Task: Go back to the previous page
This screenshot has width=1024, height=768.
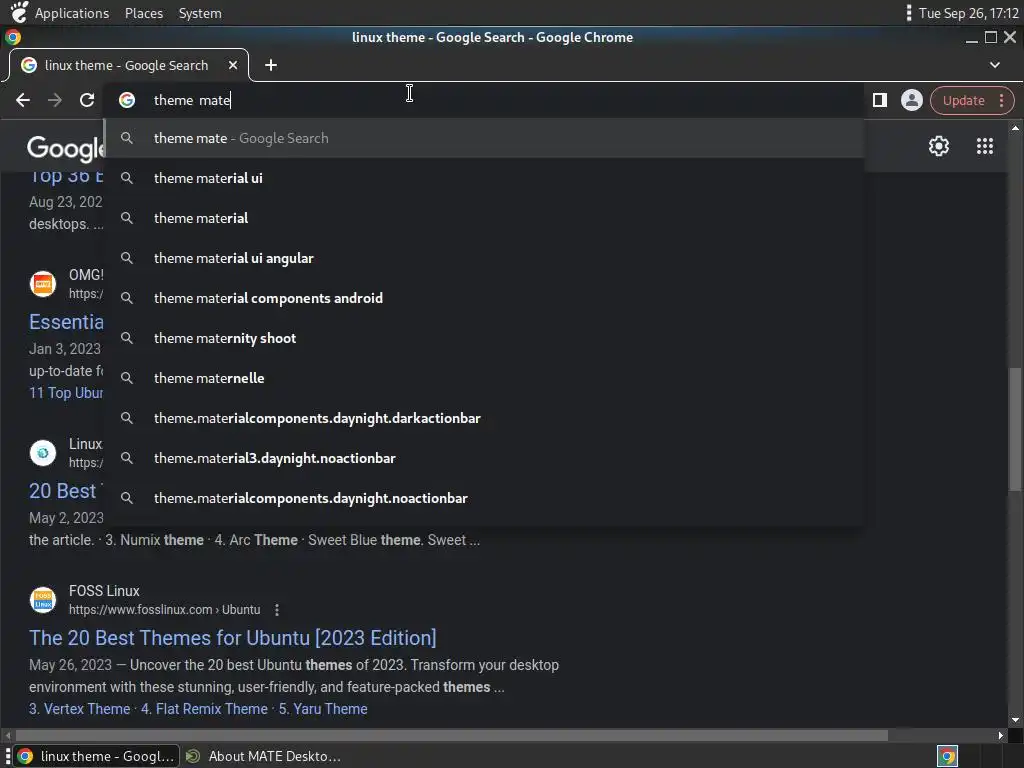Action: click(23, 100)
